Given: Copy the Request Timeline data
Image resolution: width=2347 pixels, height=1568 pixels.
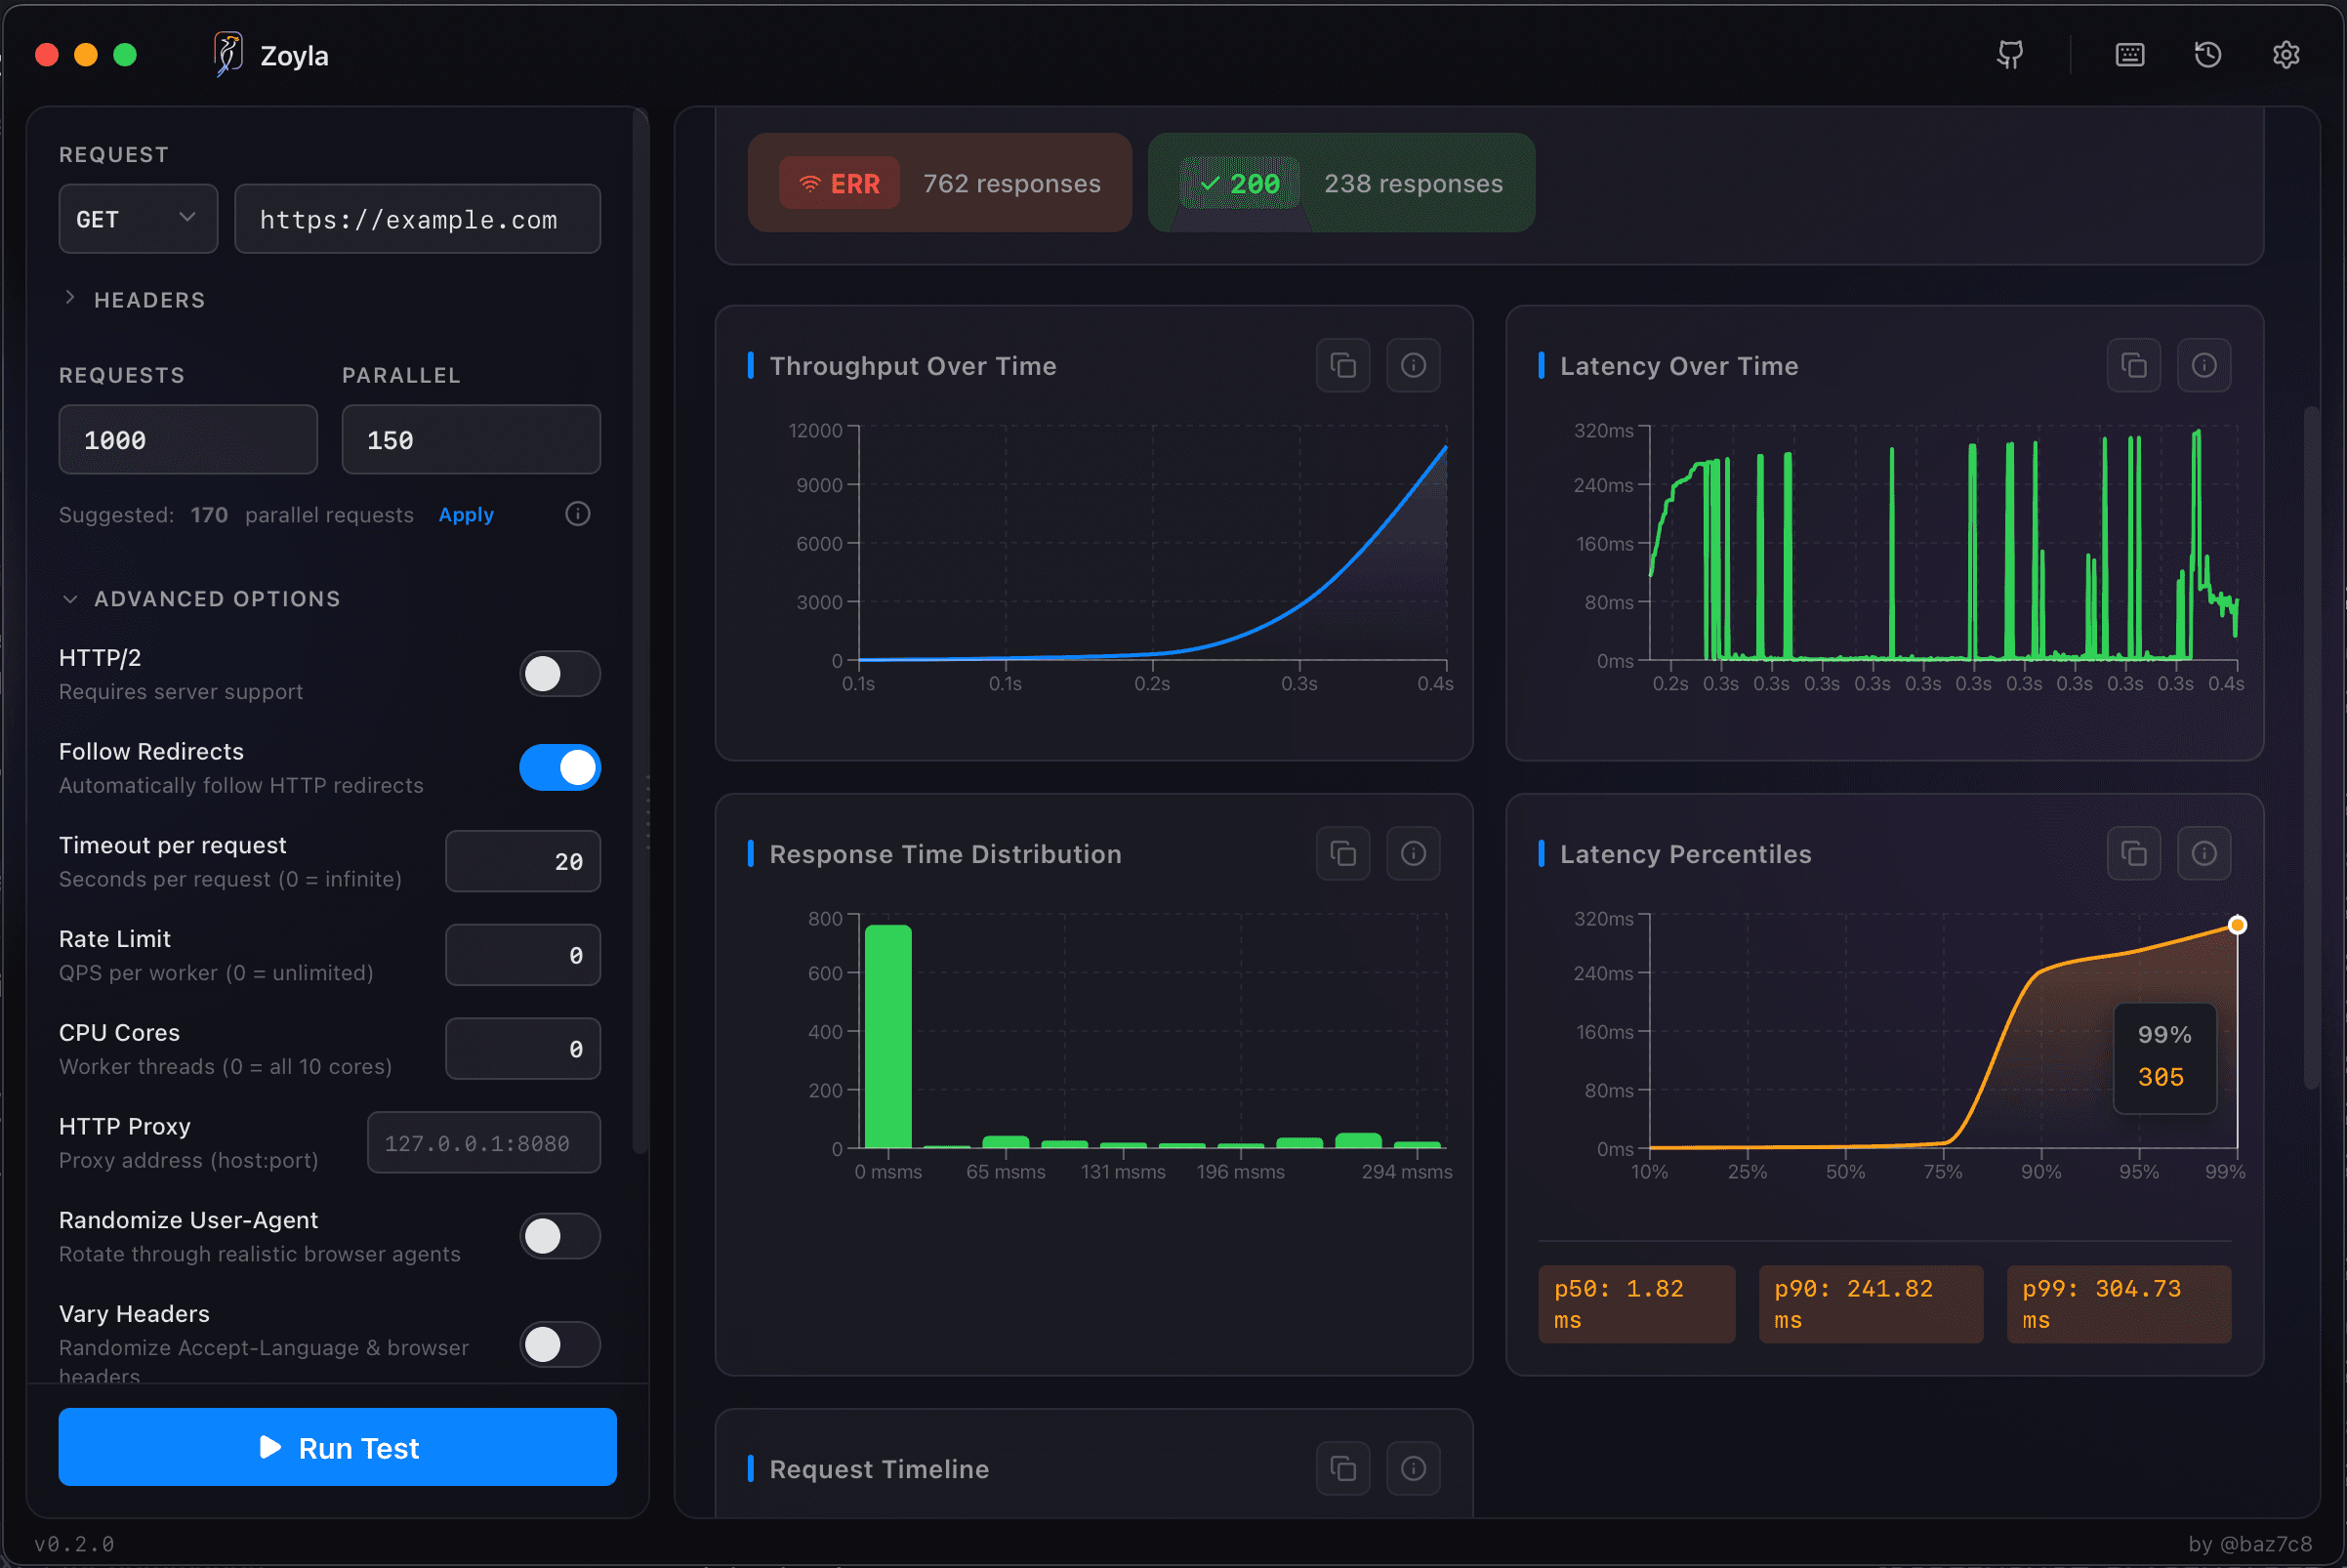Looking at the screenshot, I should pos(1342,1468).
